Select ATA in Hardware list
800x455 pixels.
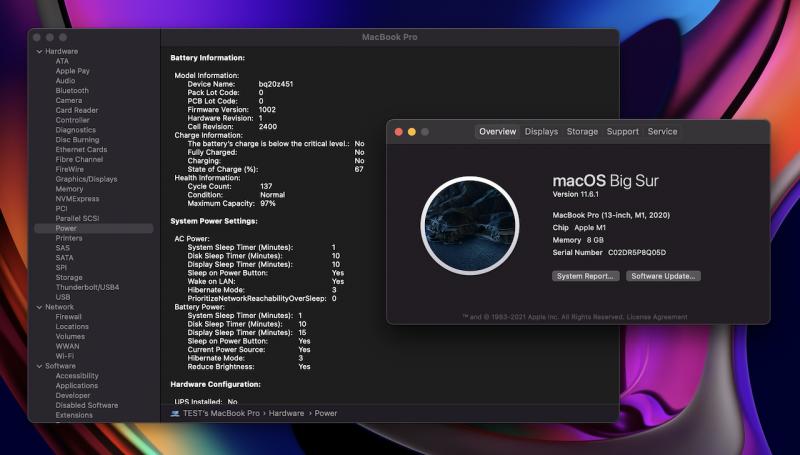62,61
